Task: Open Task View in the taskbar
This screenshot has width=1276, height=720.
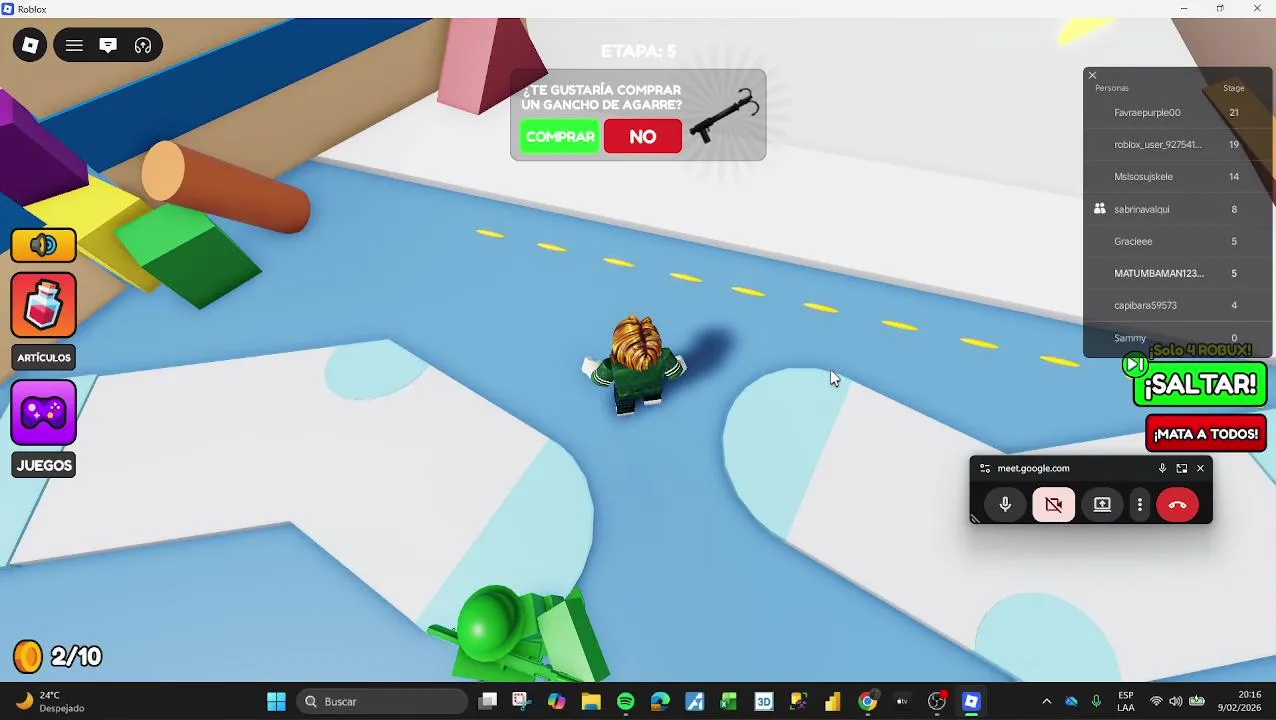Action: [487, 701]
